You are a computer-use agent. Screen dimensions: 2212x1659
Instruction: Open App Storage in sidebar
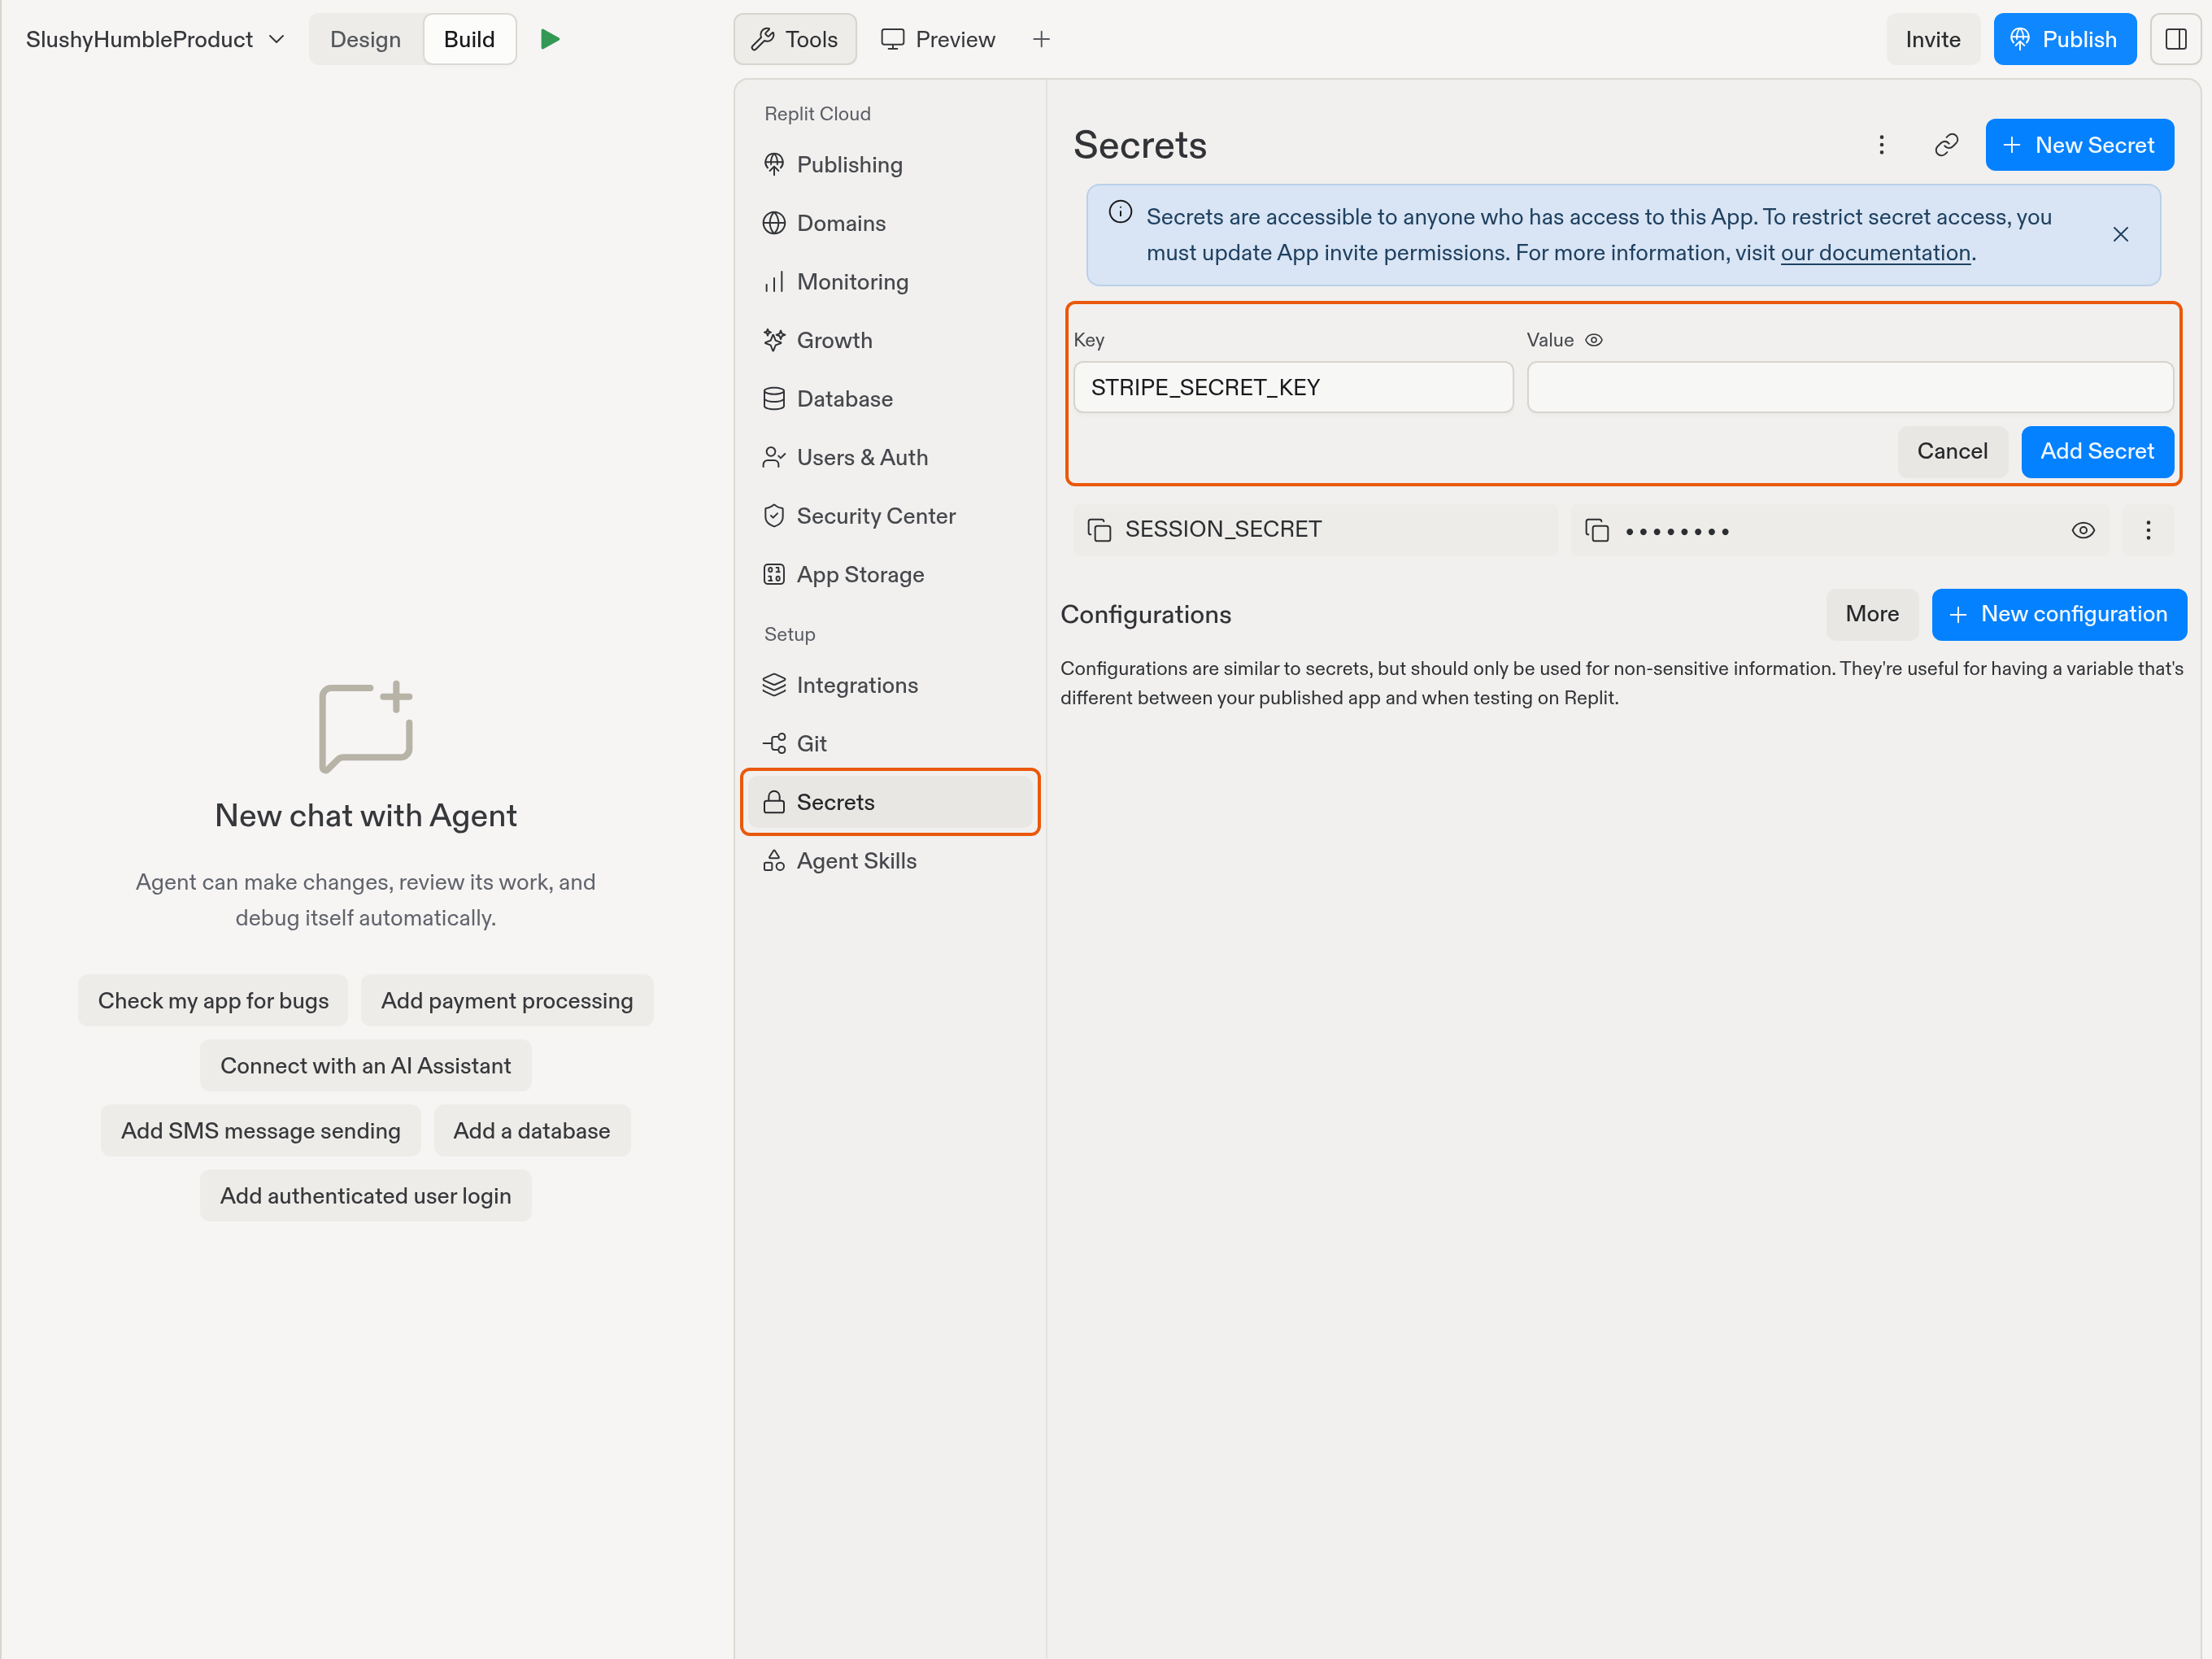890,575
